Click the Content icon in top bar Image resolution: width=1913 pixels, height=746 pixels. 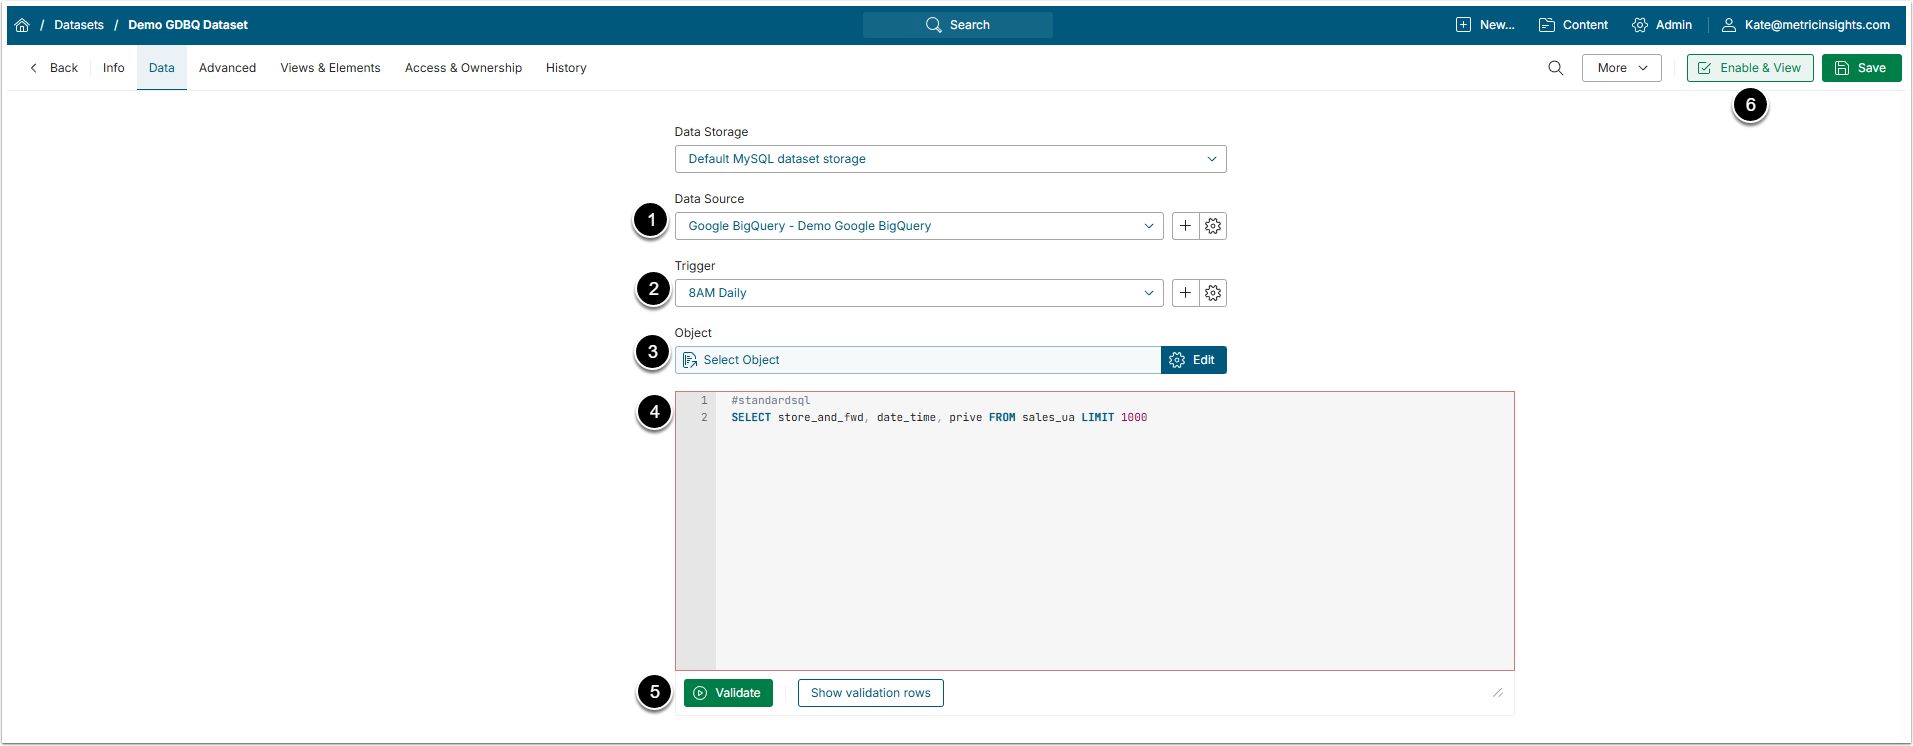[x=1547, y=25]
